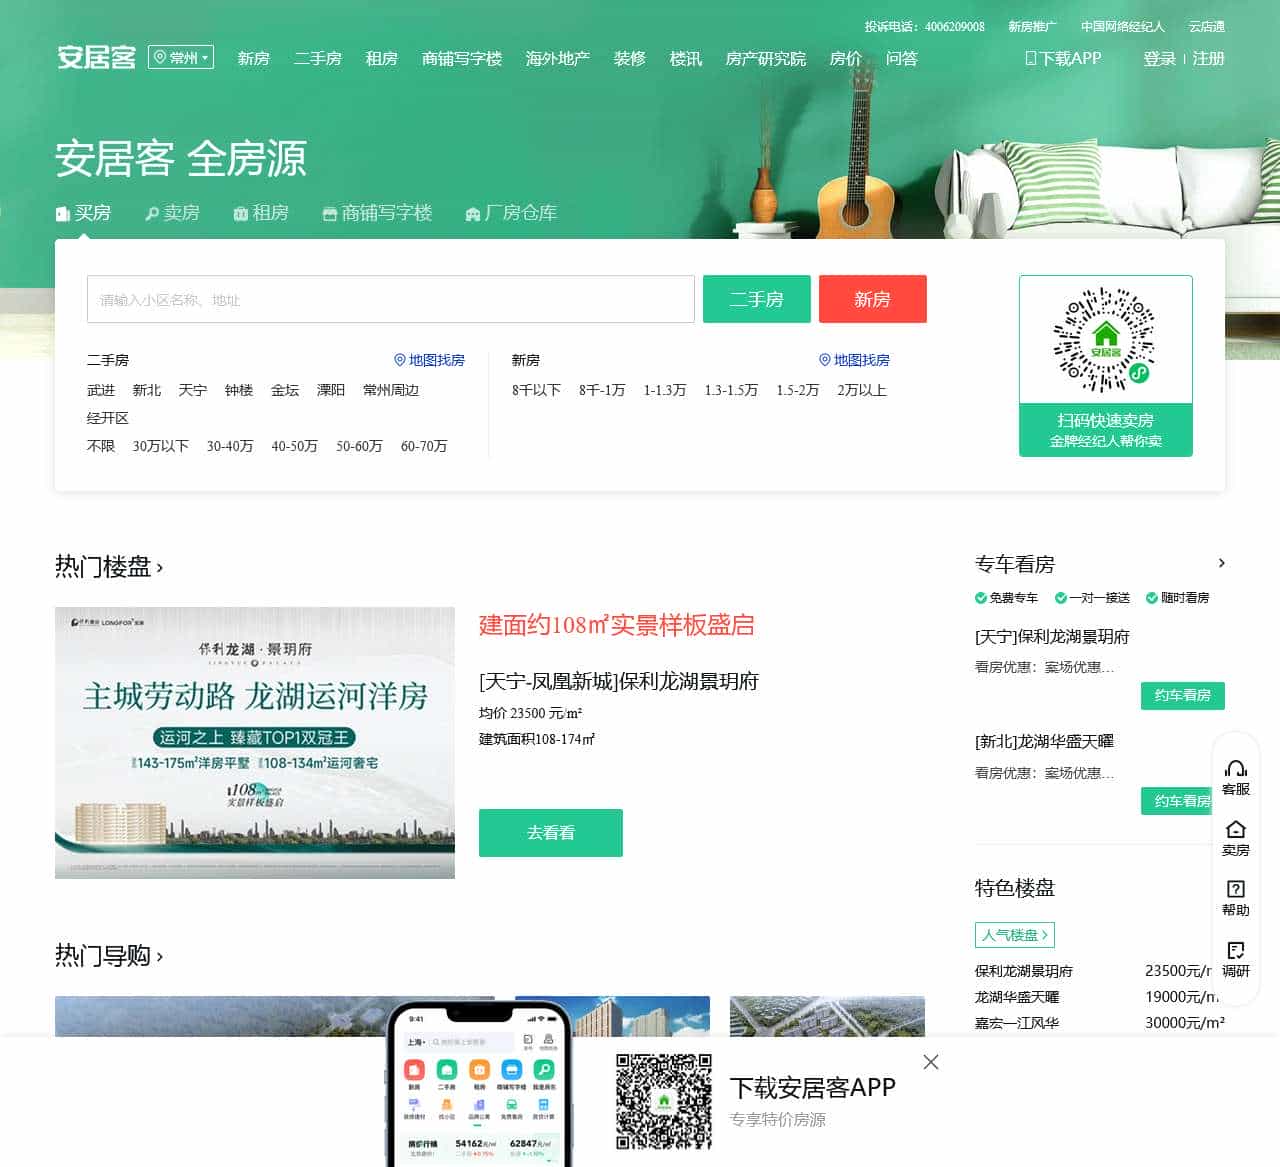Open the 二手房 navigation menu item

tap(318, 59)
